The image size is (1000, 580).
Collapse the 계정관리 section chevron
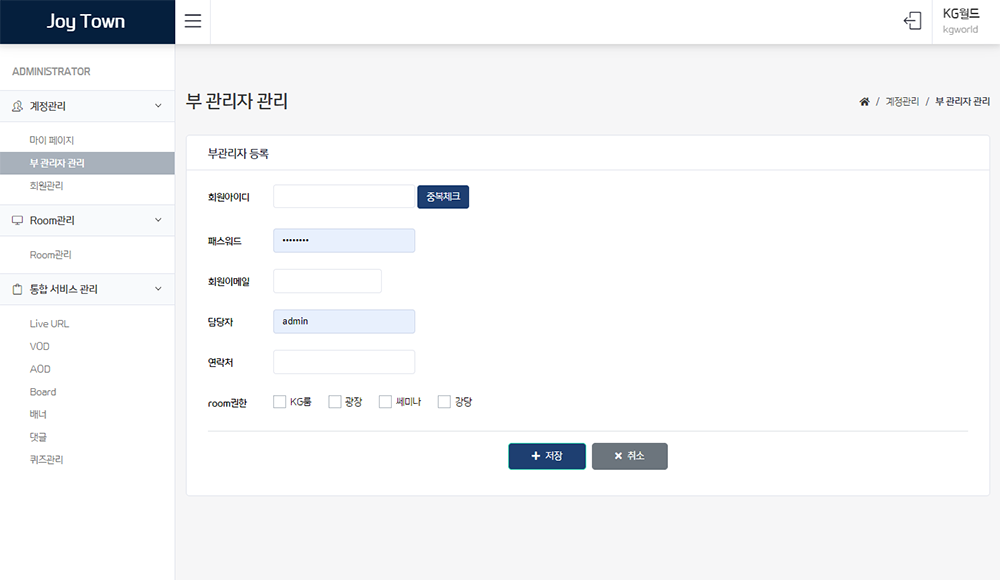158,106
